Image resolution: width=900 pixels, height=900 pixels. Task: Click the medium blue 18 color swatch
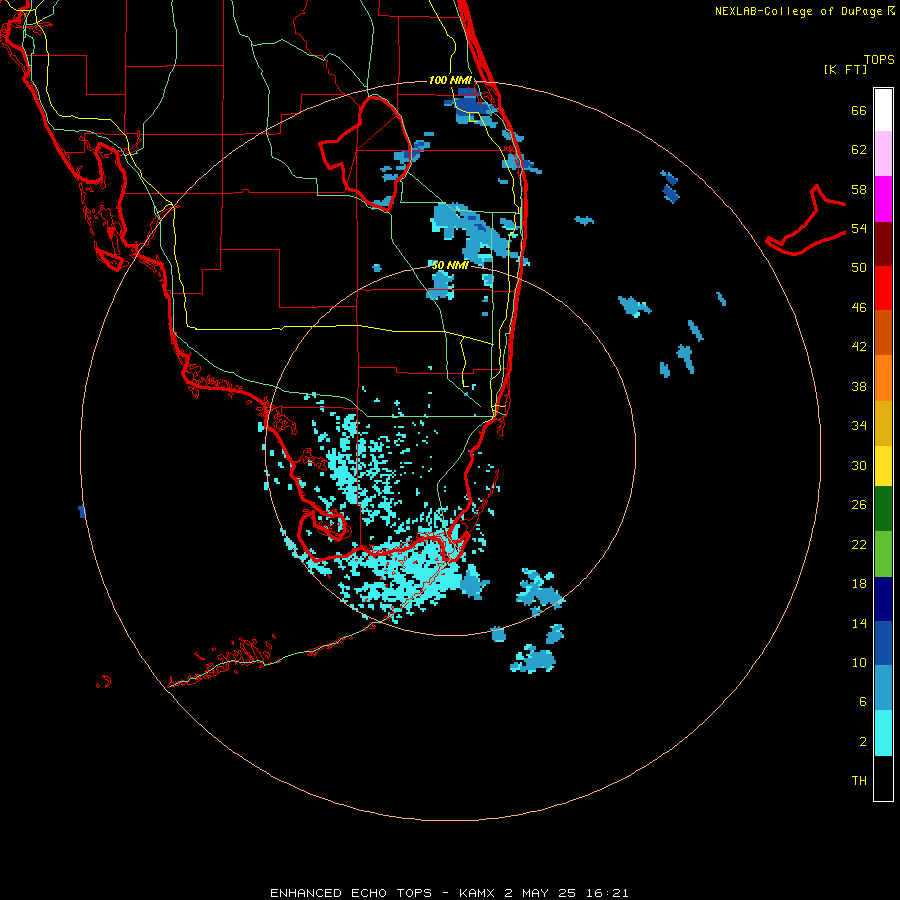pos(883,643)
